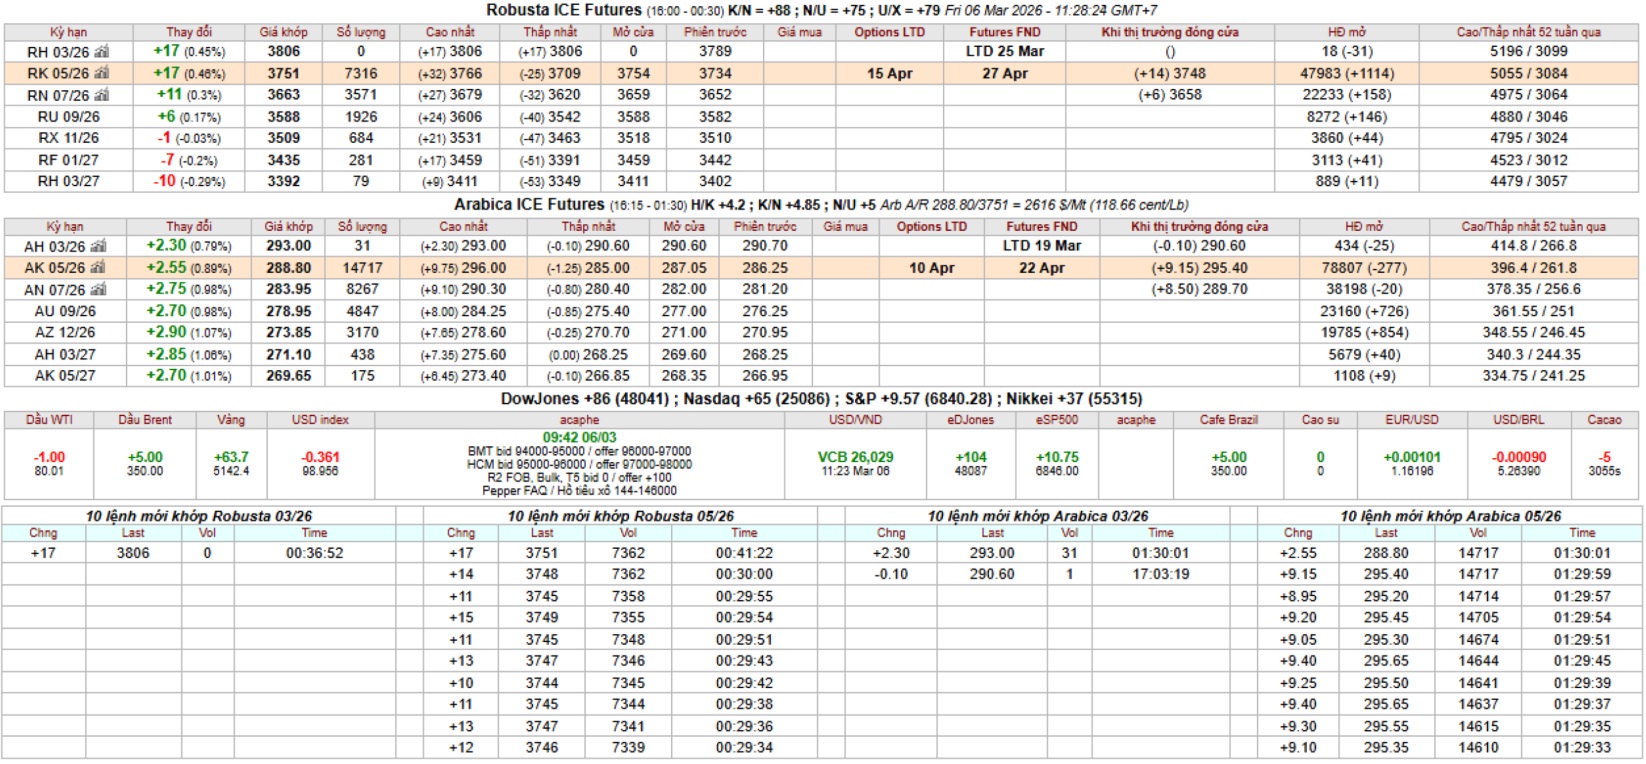Click the trade time "00:41:22"
The height and width of the screenshot is (764, 1646).
[x=744, y=553]
